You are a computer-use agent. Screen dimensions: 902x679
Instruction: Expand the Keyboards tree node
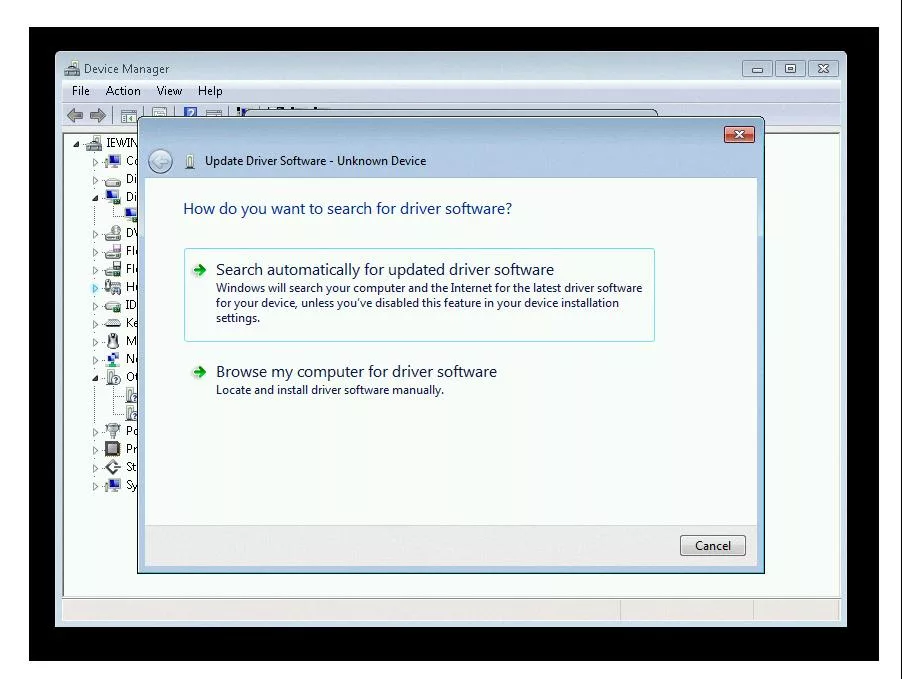(x=96, y=323)
